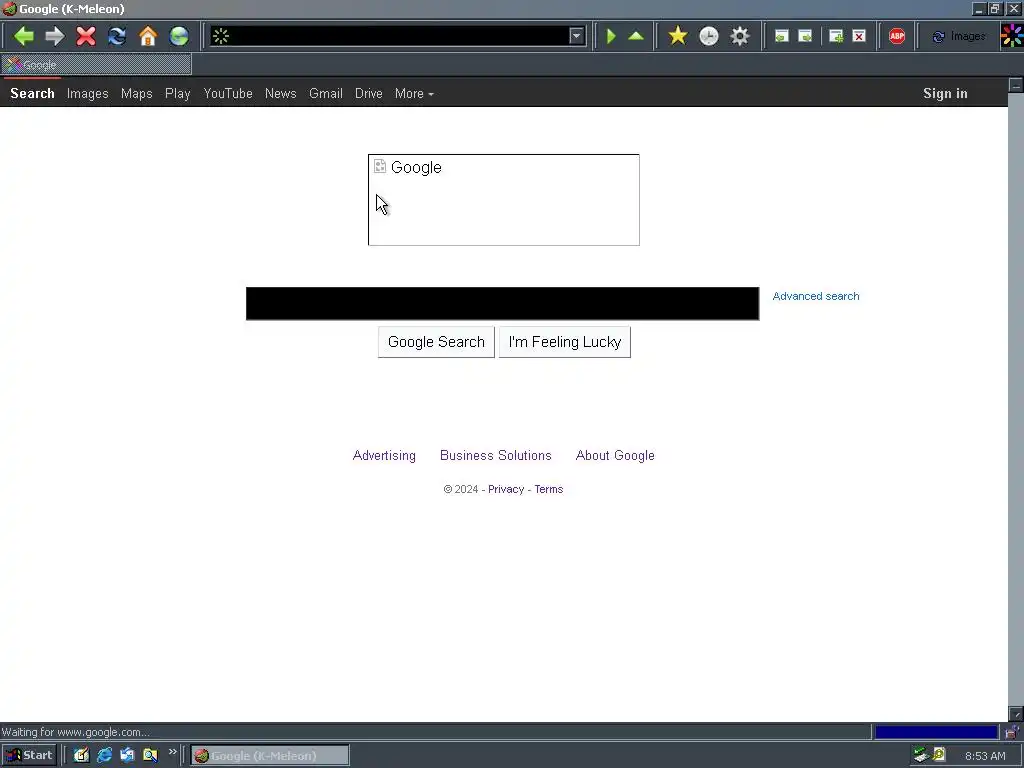Click the blue page-loading progress bar
The width and height of the screenshot is (1024, 768).
click(x=936, y=732)
